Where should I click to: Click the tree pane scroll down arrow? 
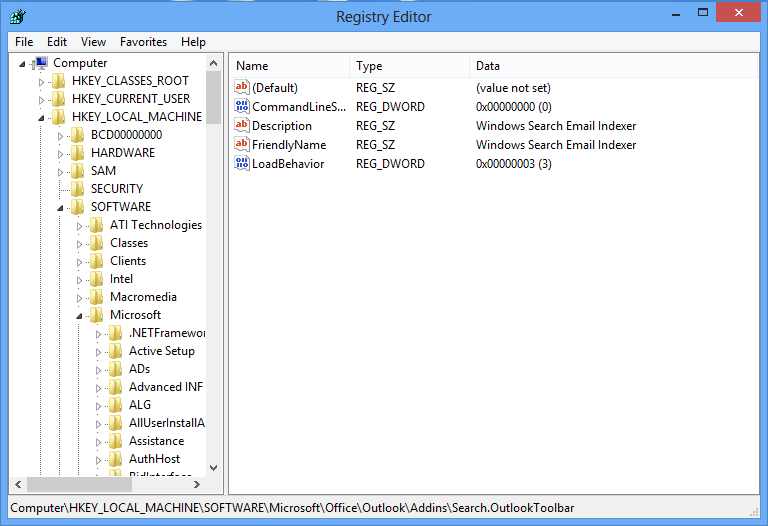point(214,467)
